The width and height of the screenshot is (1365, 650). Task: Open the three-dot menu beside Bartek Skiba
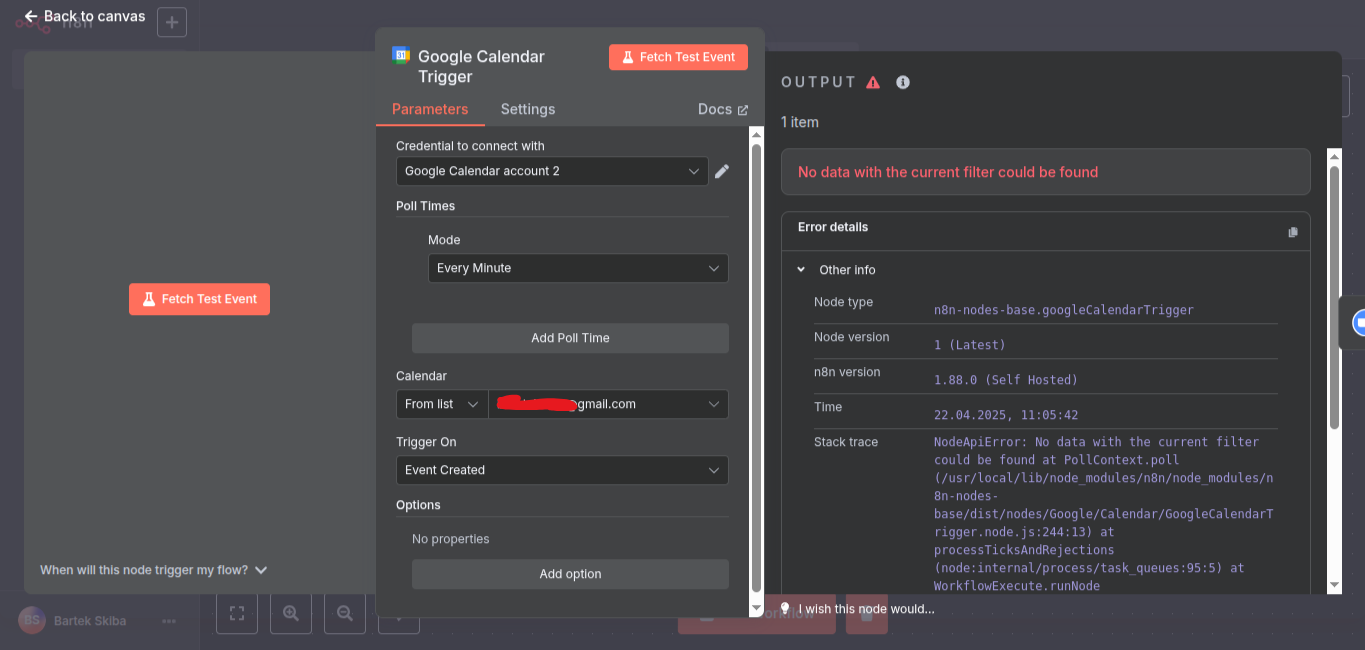tap(169, 621)
